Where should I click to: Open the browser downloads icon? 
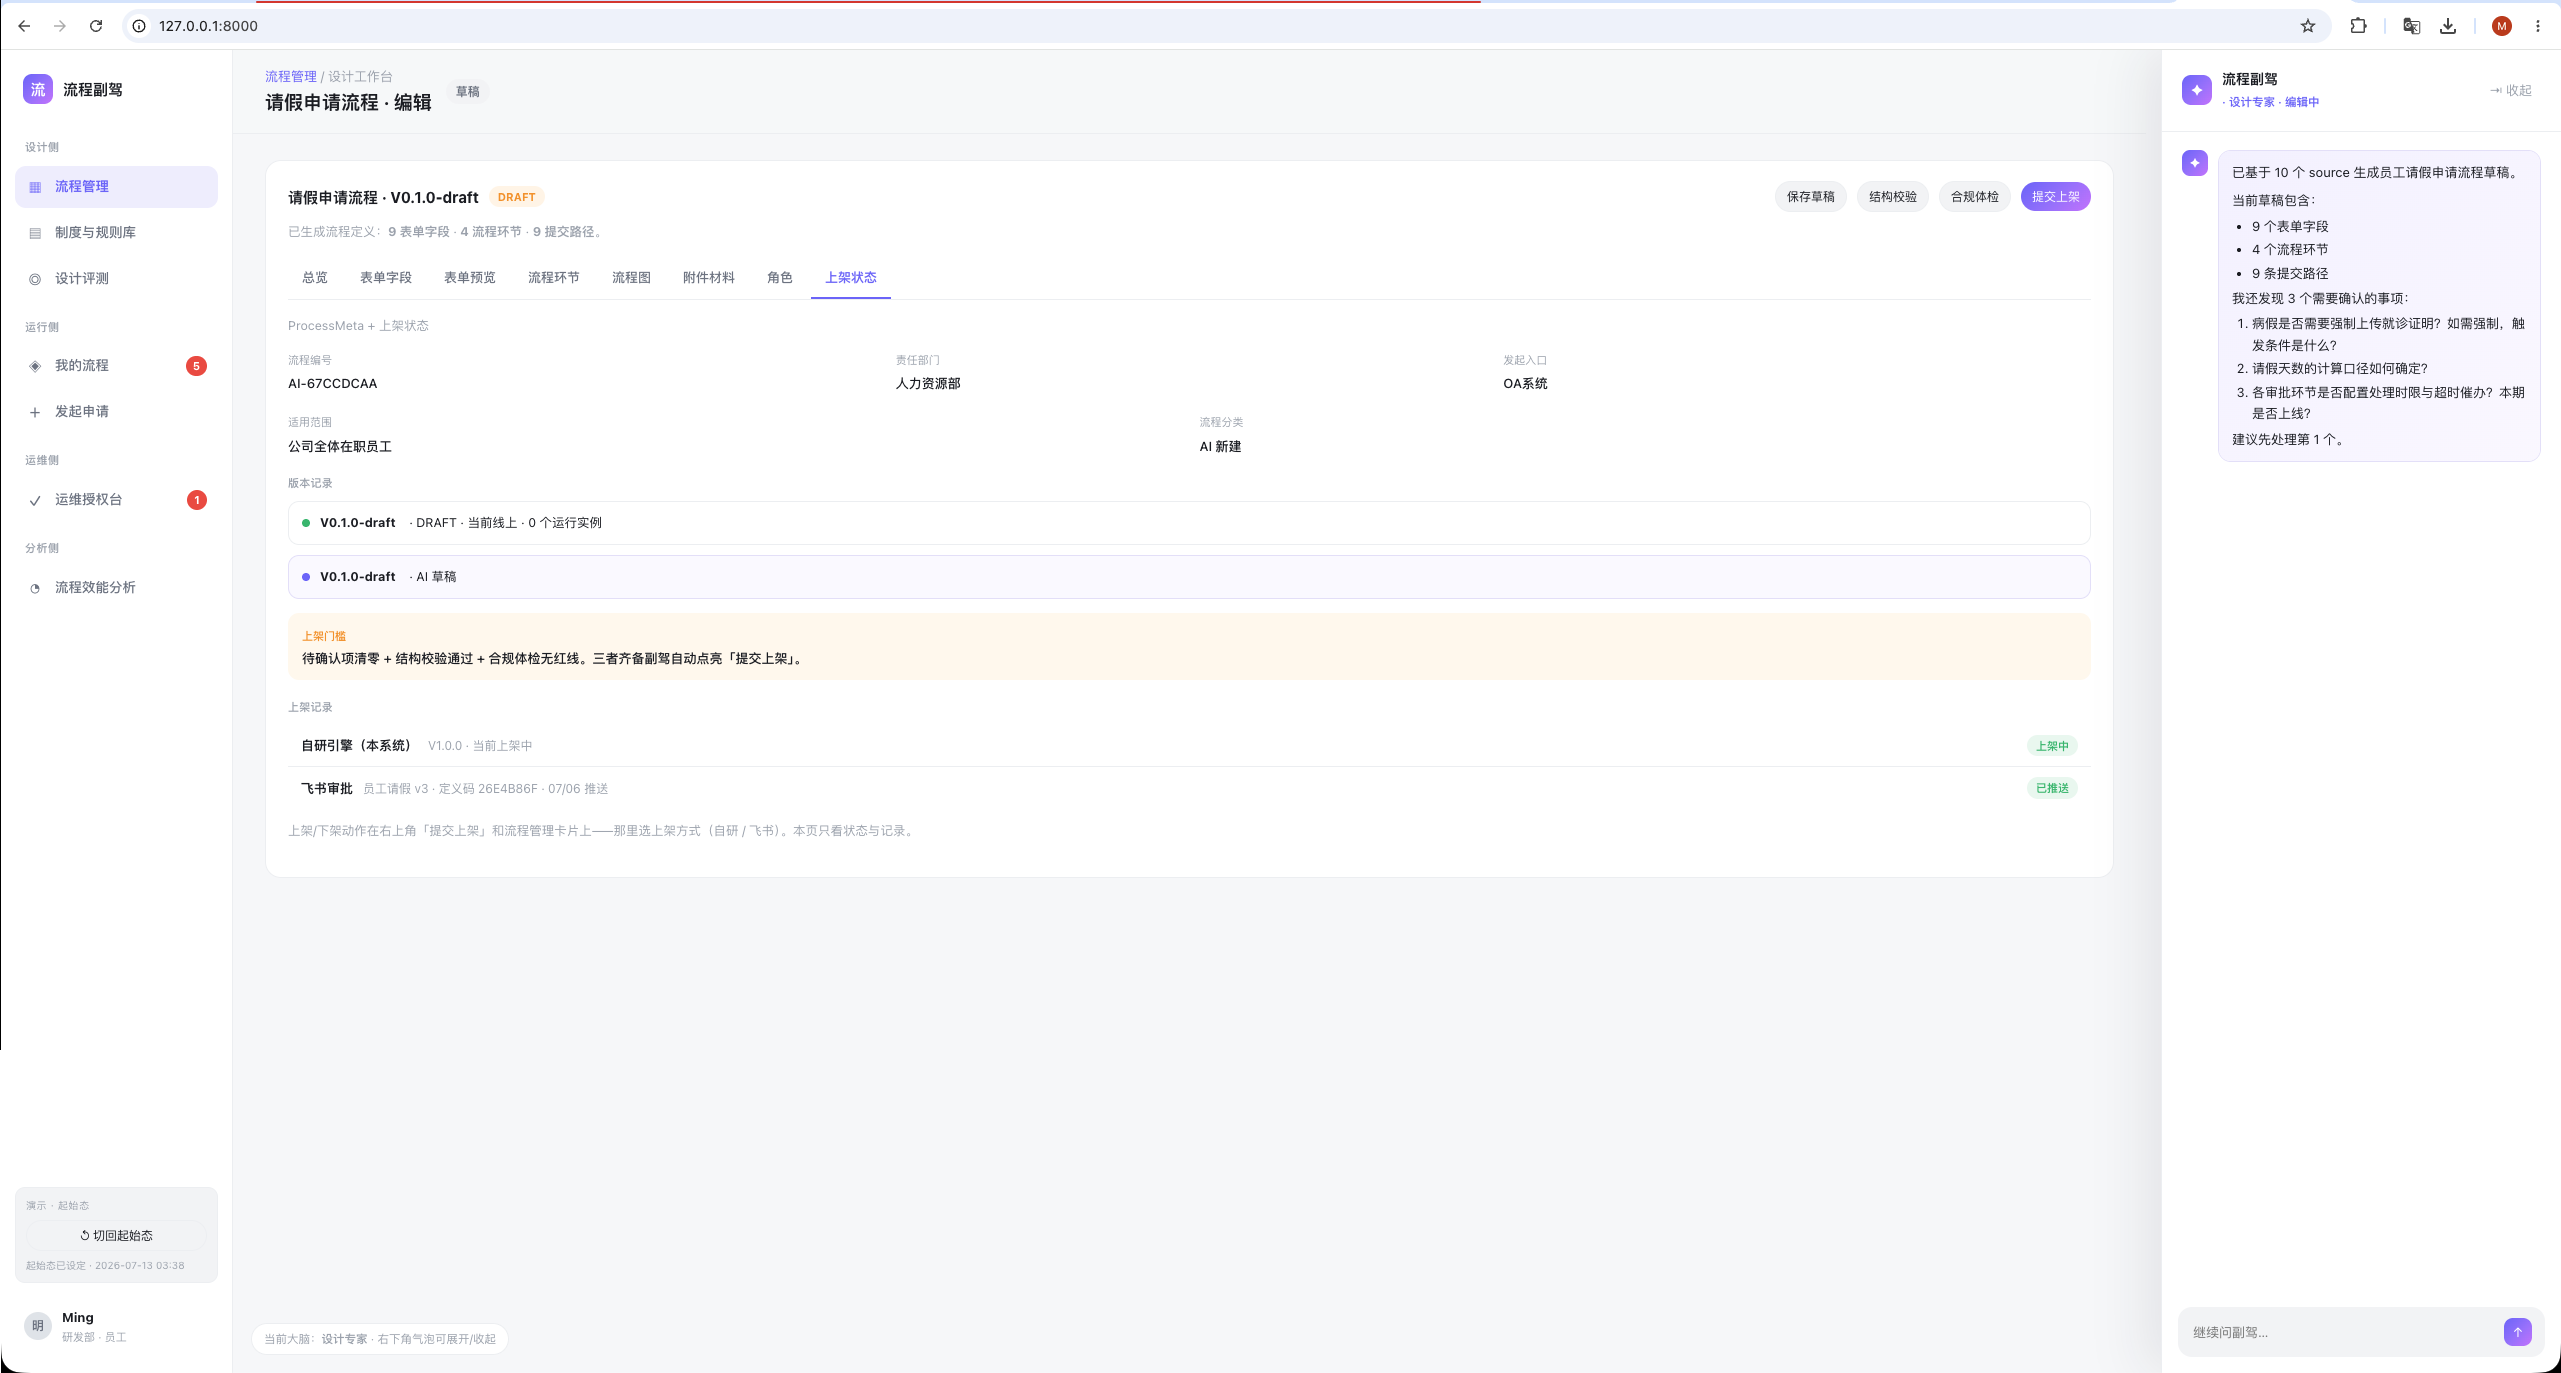2448,26
